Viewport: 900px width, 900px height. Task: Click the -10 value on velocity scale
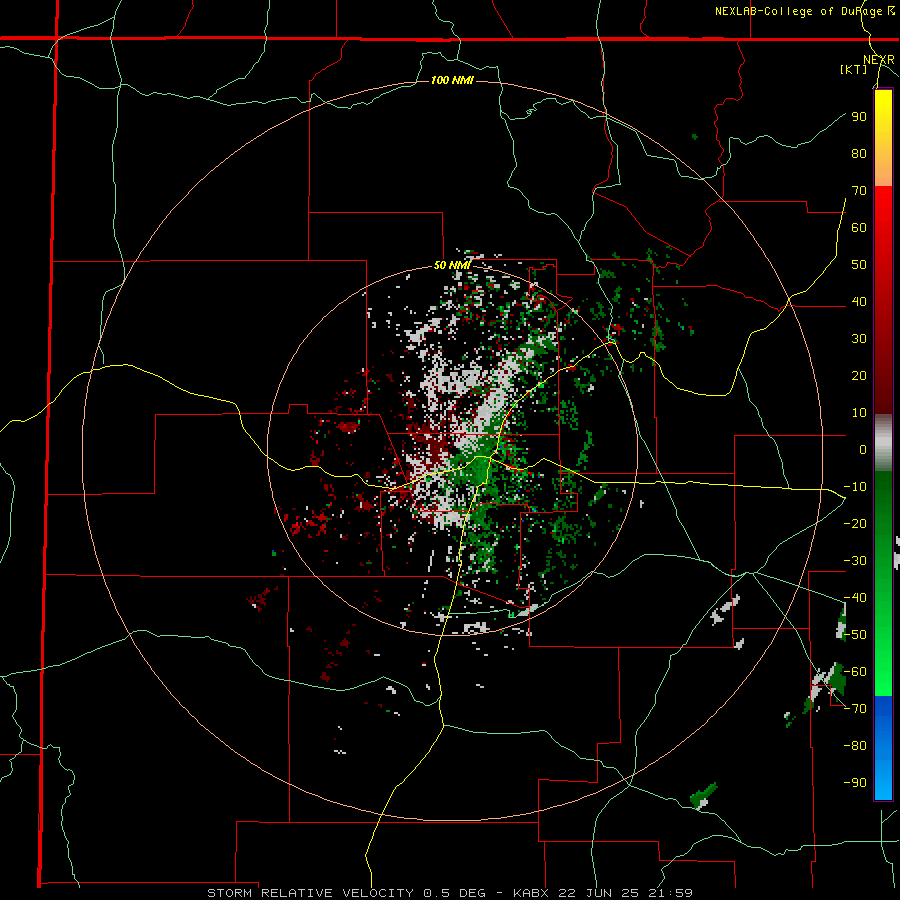[x=855, y=487]
